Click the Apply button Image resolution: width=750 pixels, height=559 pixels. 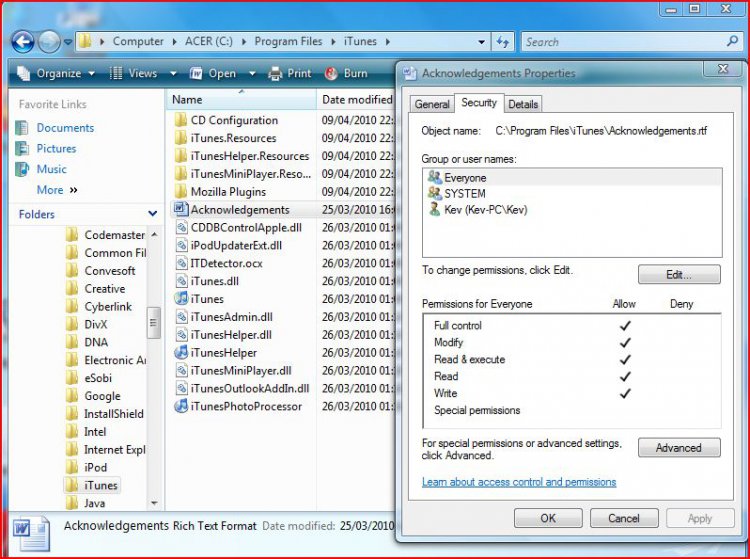700,518
